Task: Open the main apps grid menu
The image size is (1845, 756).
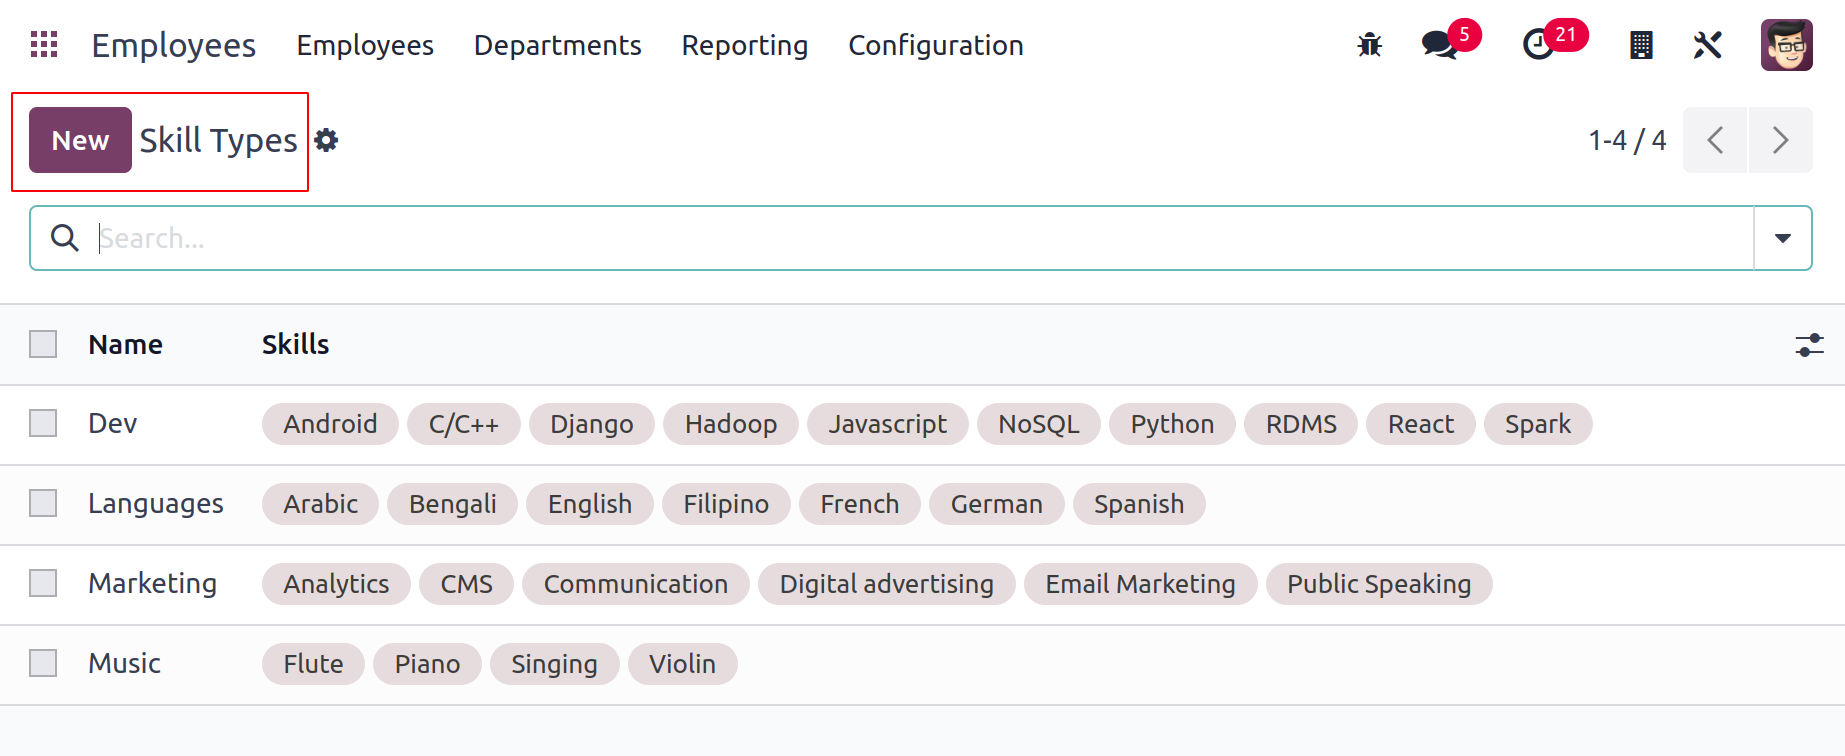Action: [x=44, y=45]
